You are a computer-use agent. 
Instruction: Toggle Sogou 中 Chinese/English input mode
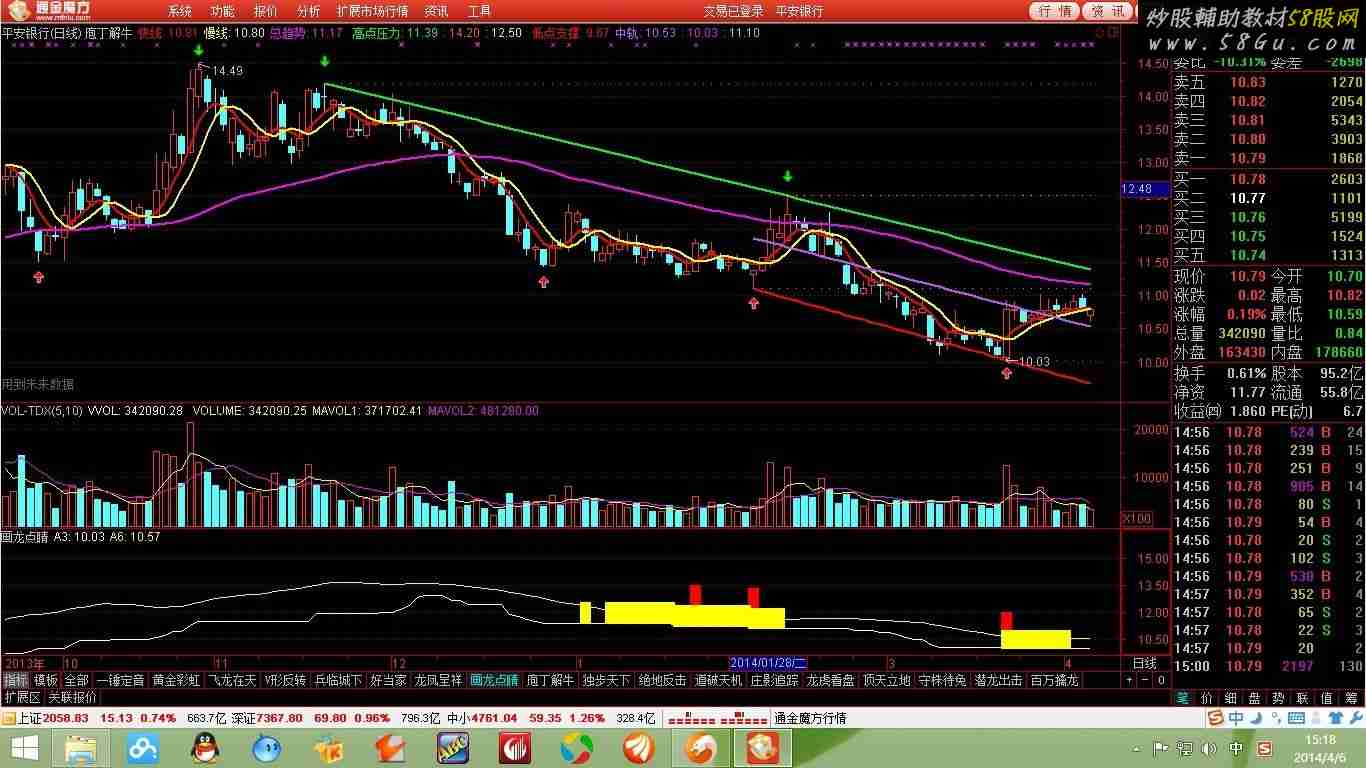[1235, 718]
